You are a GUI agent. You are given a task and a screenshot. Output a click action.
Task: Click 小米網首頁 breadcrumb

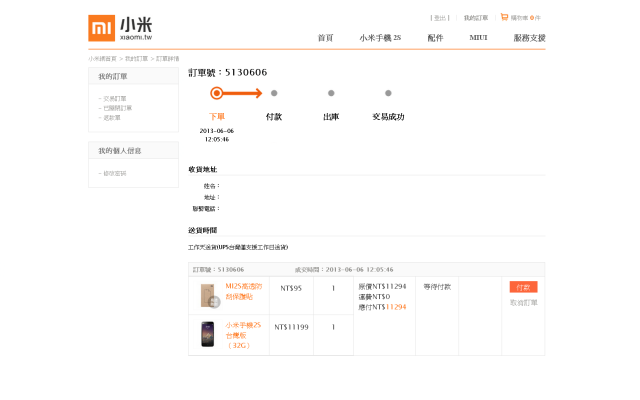click(x=102, y=59)
